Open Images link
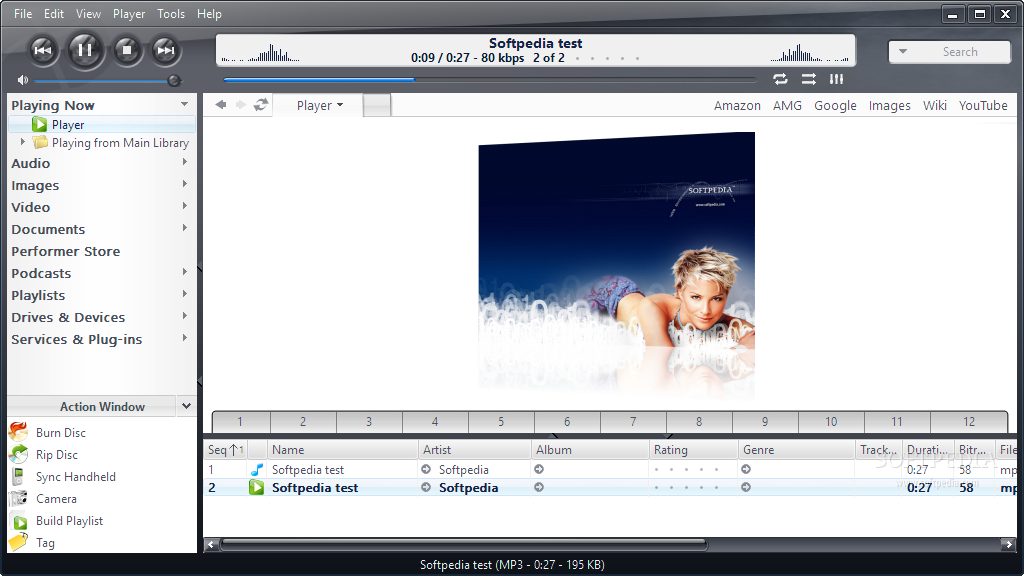Image resolution: width=1024 pixels, height=576 pixels. (x=889, y=105)
